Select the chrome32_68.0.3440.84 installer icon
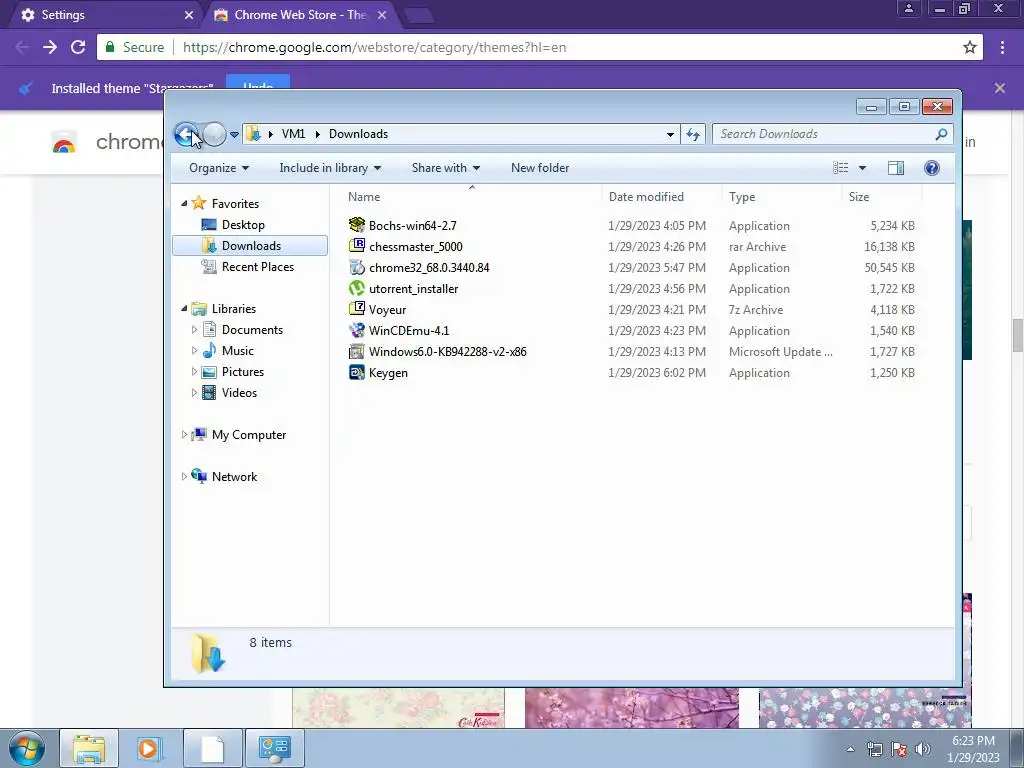The width and height of the screenshot is (1024, 768). [357, 267]
